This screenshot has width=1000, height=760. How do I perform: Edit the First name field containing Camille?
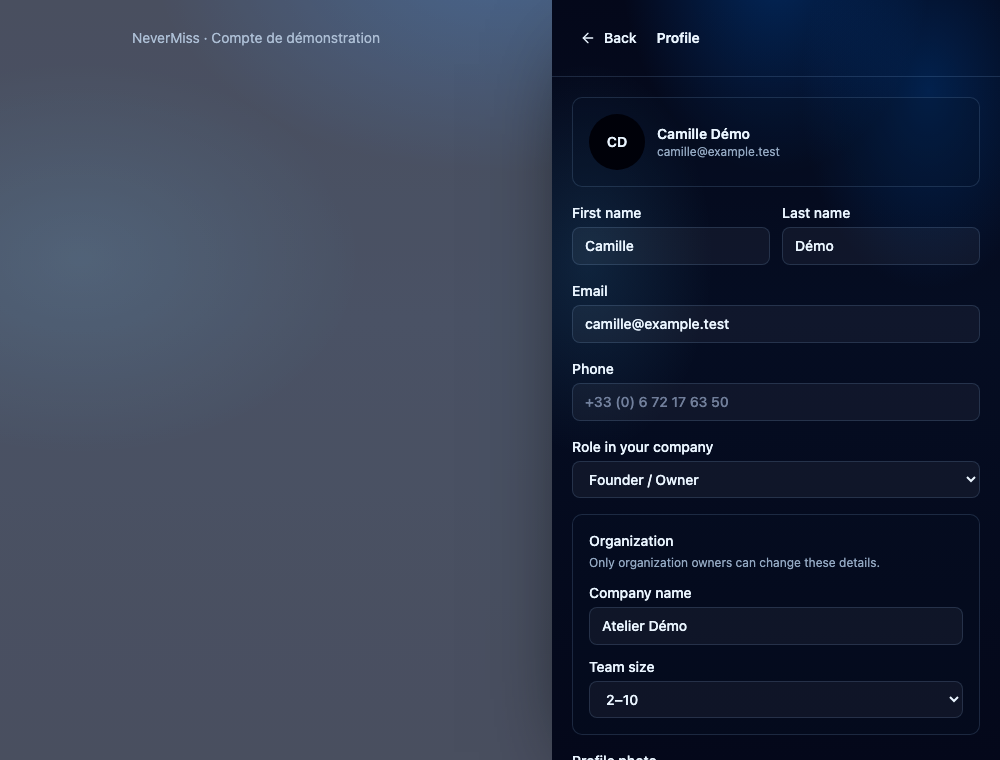click(x=670, y=246)
